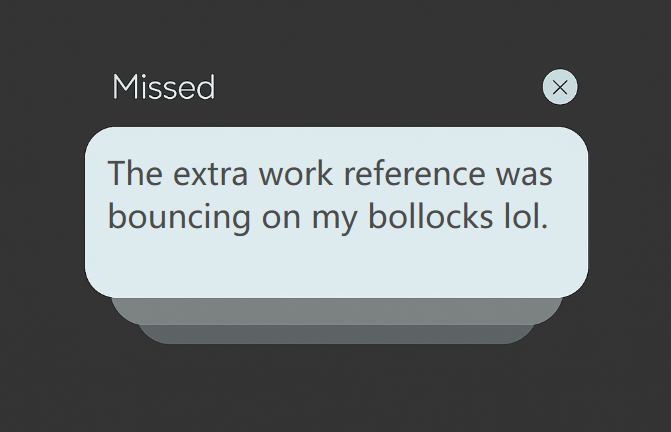Click the Missed heading label
Image resolution: width=671 pixels, height=432 pixels.
(163, 87)
